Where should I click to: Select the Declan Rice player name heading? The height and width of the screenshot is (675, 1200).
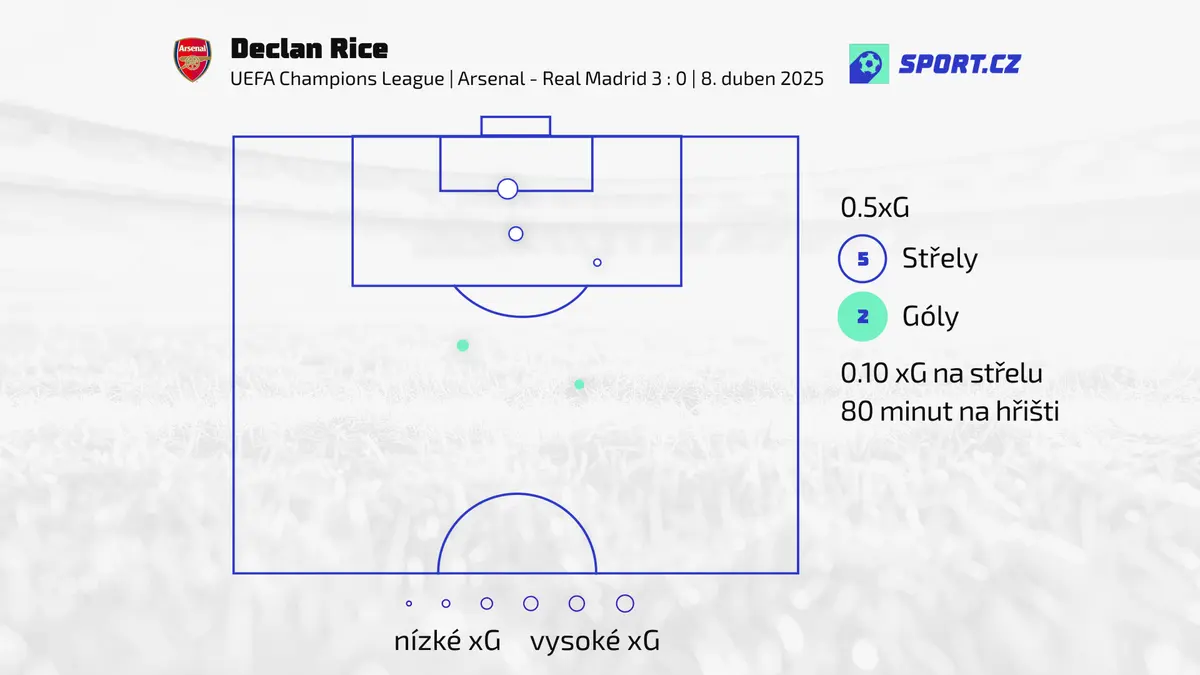tap(309, 48)
